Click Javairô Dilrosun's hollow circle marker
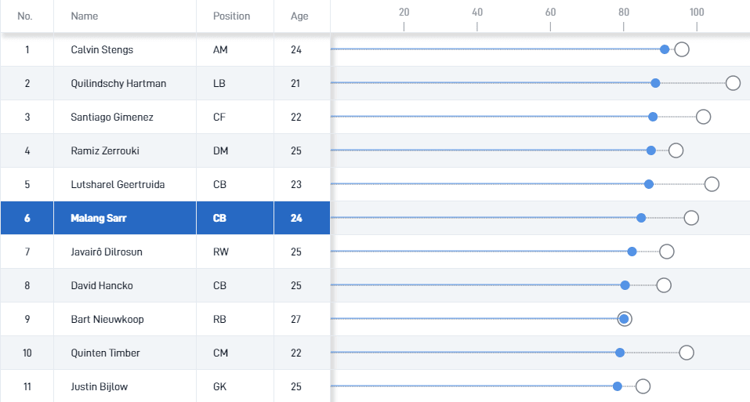The width and height of the screenshot is (750, 402). point(667,251)
